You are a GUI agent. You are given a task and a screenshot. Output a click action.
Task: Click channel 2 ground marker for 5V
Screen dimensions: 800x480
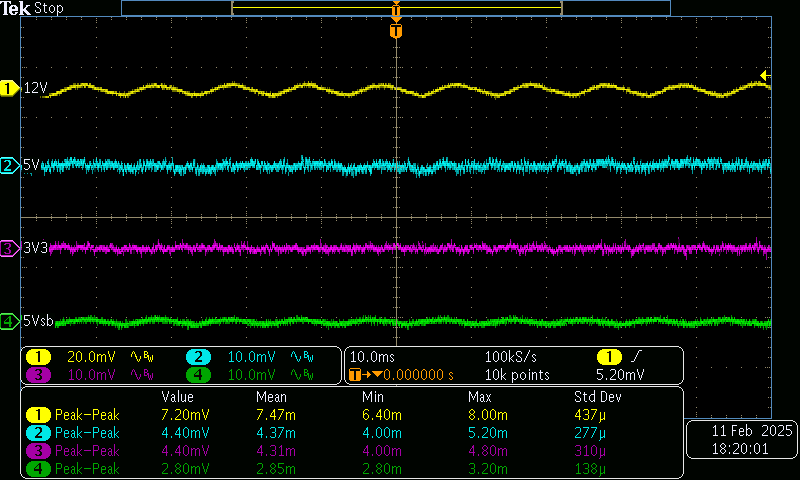tap(9, 166)
